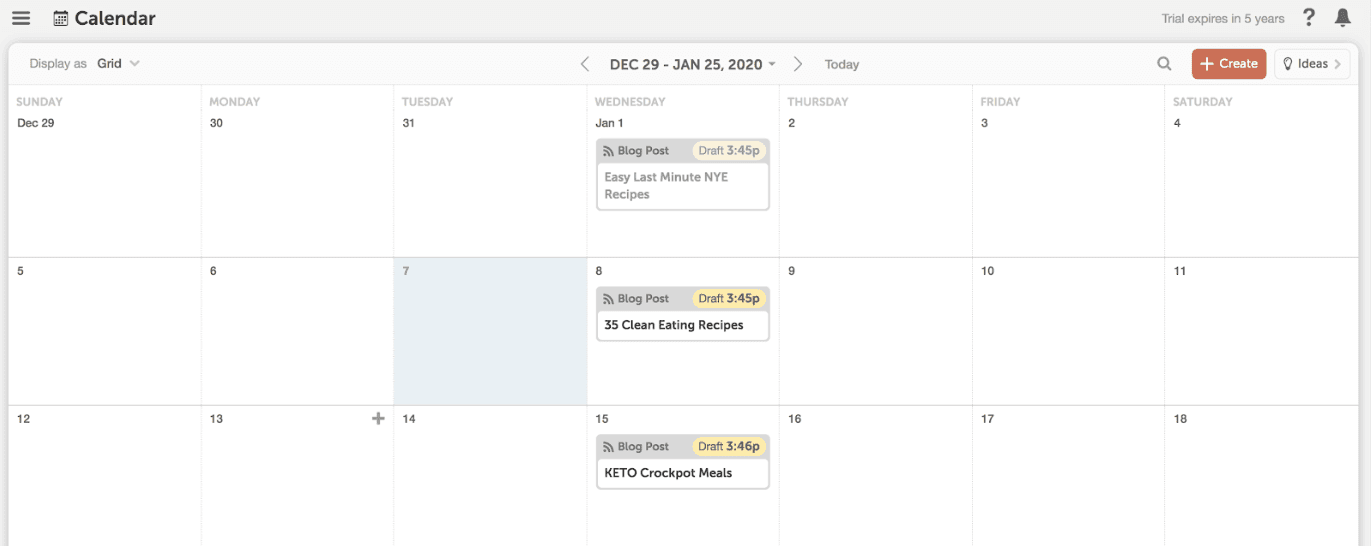Open the help question mark icon

[1309, 17]
